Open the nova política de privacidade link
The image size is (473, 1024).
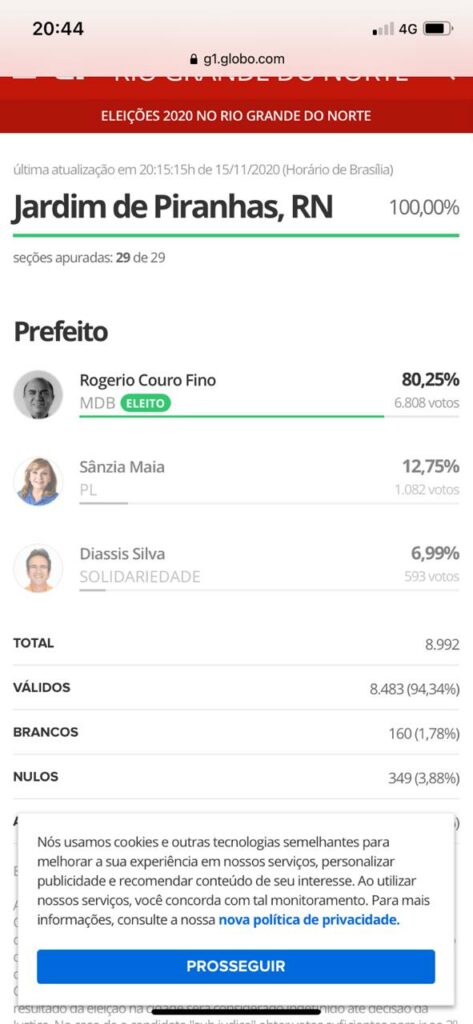tap(309, 920)
